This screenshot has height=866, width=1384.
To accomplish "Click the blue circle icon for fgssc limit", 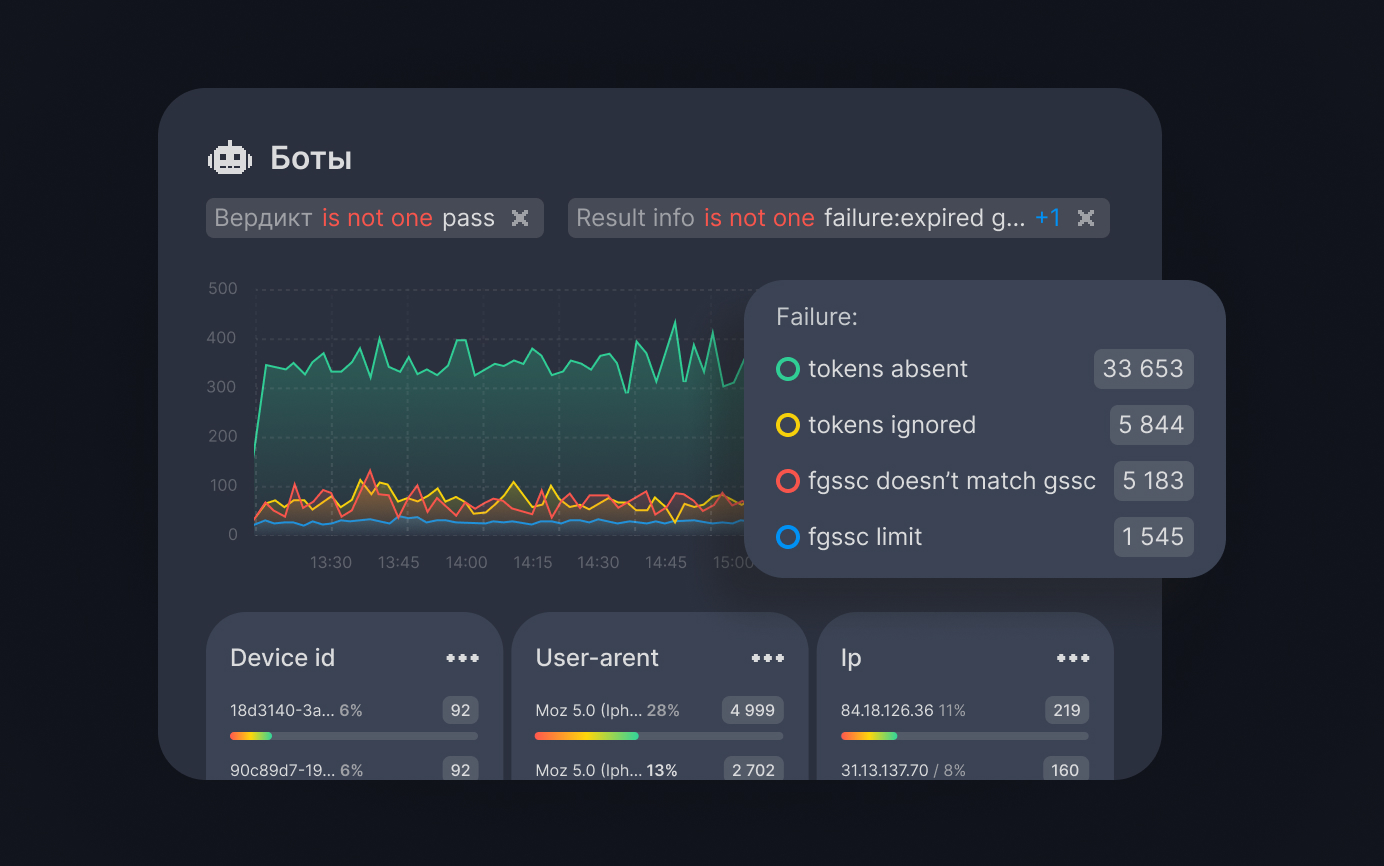I will 787,537.
